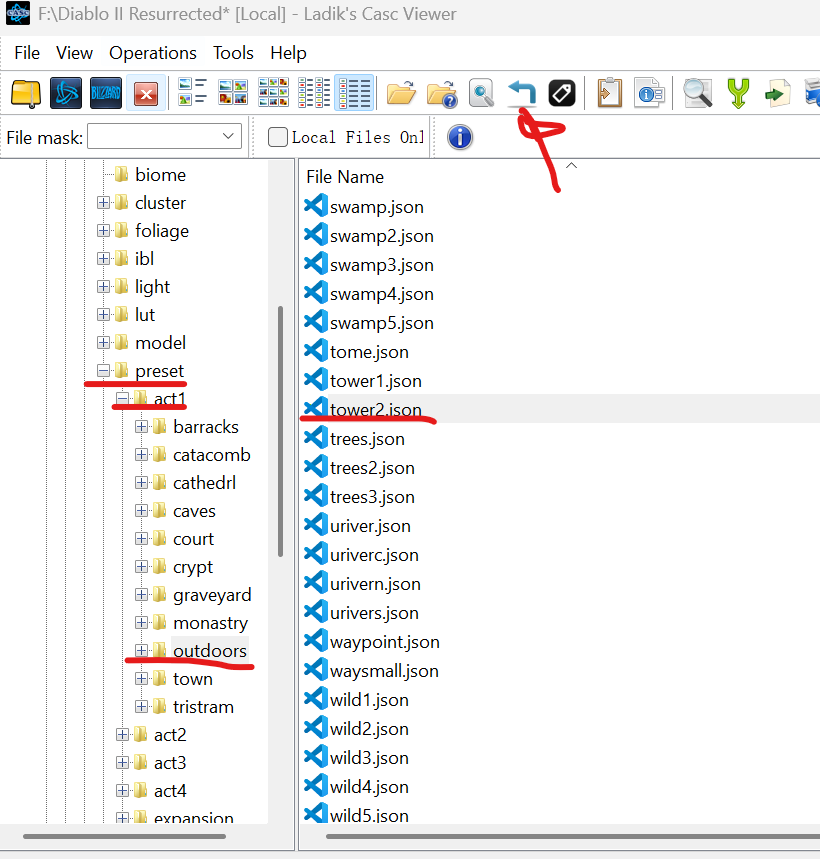
Task: Select the town folder in tree
Action: coord(193,679)
